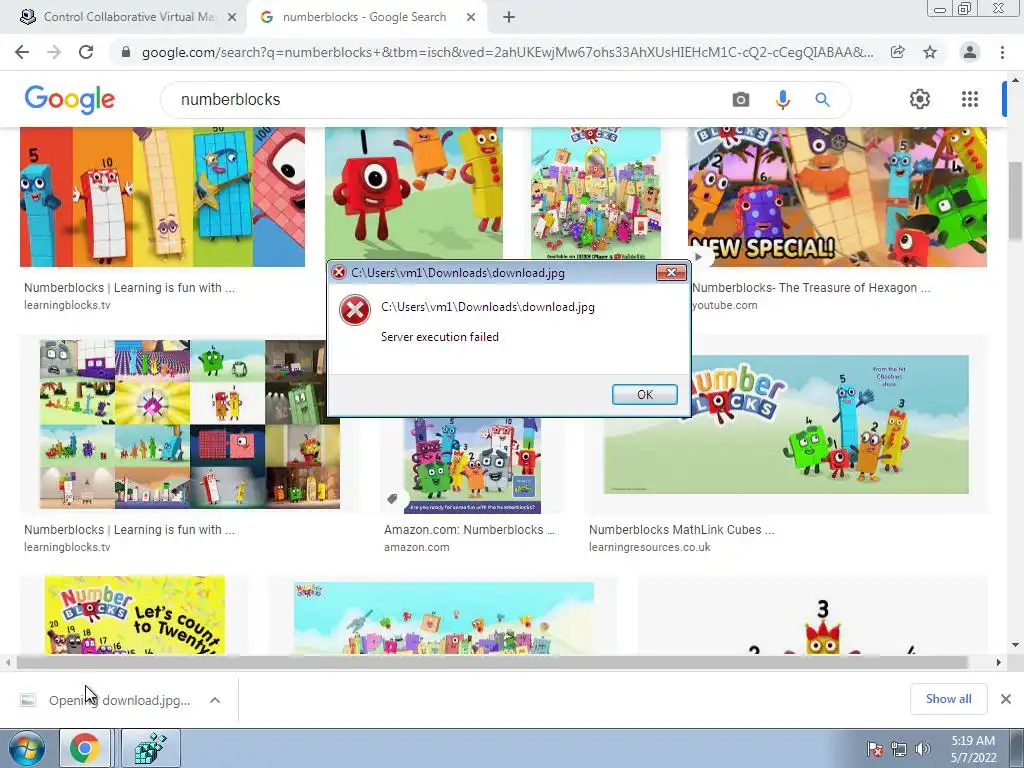Viewport: 1024px width, 768px height.
Task: Open the Windows Start menu orb
Action: click(26, 748)
